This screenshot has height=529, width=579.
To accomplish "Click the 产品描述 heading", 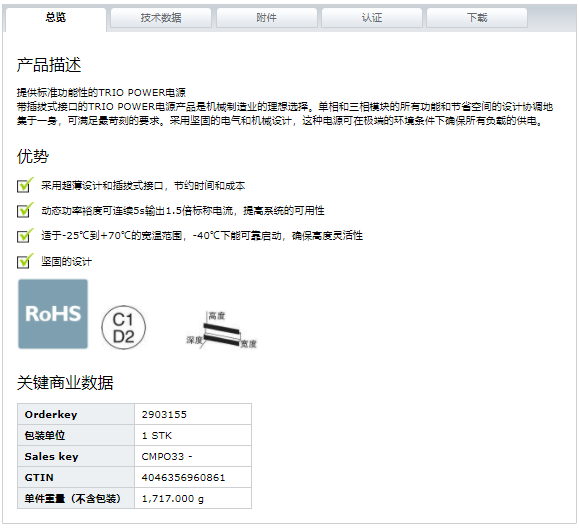I will coord(49,65).
